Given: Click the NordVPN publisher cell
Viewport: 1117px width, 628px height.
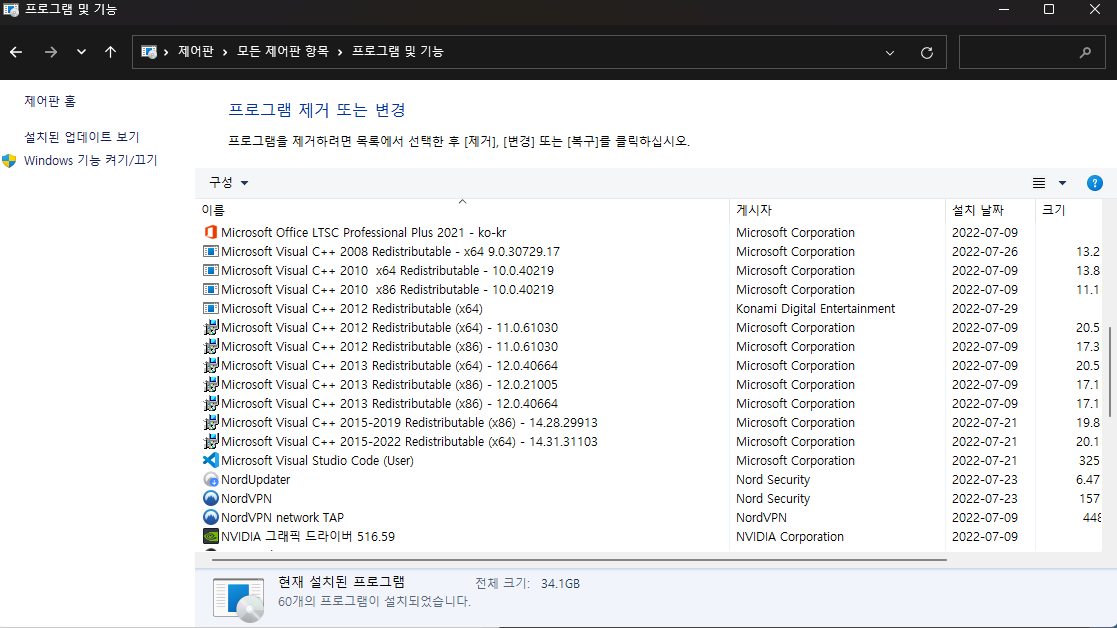Looking at the screenshot, I should coord(761,518).
